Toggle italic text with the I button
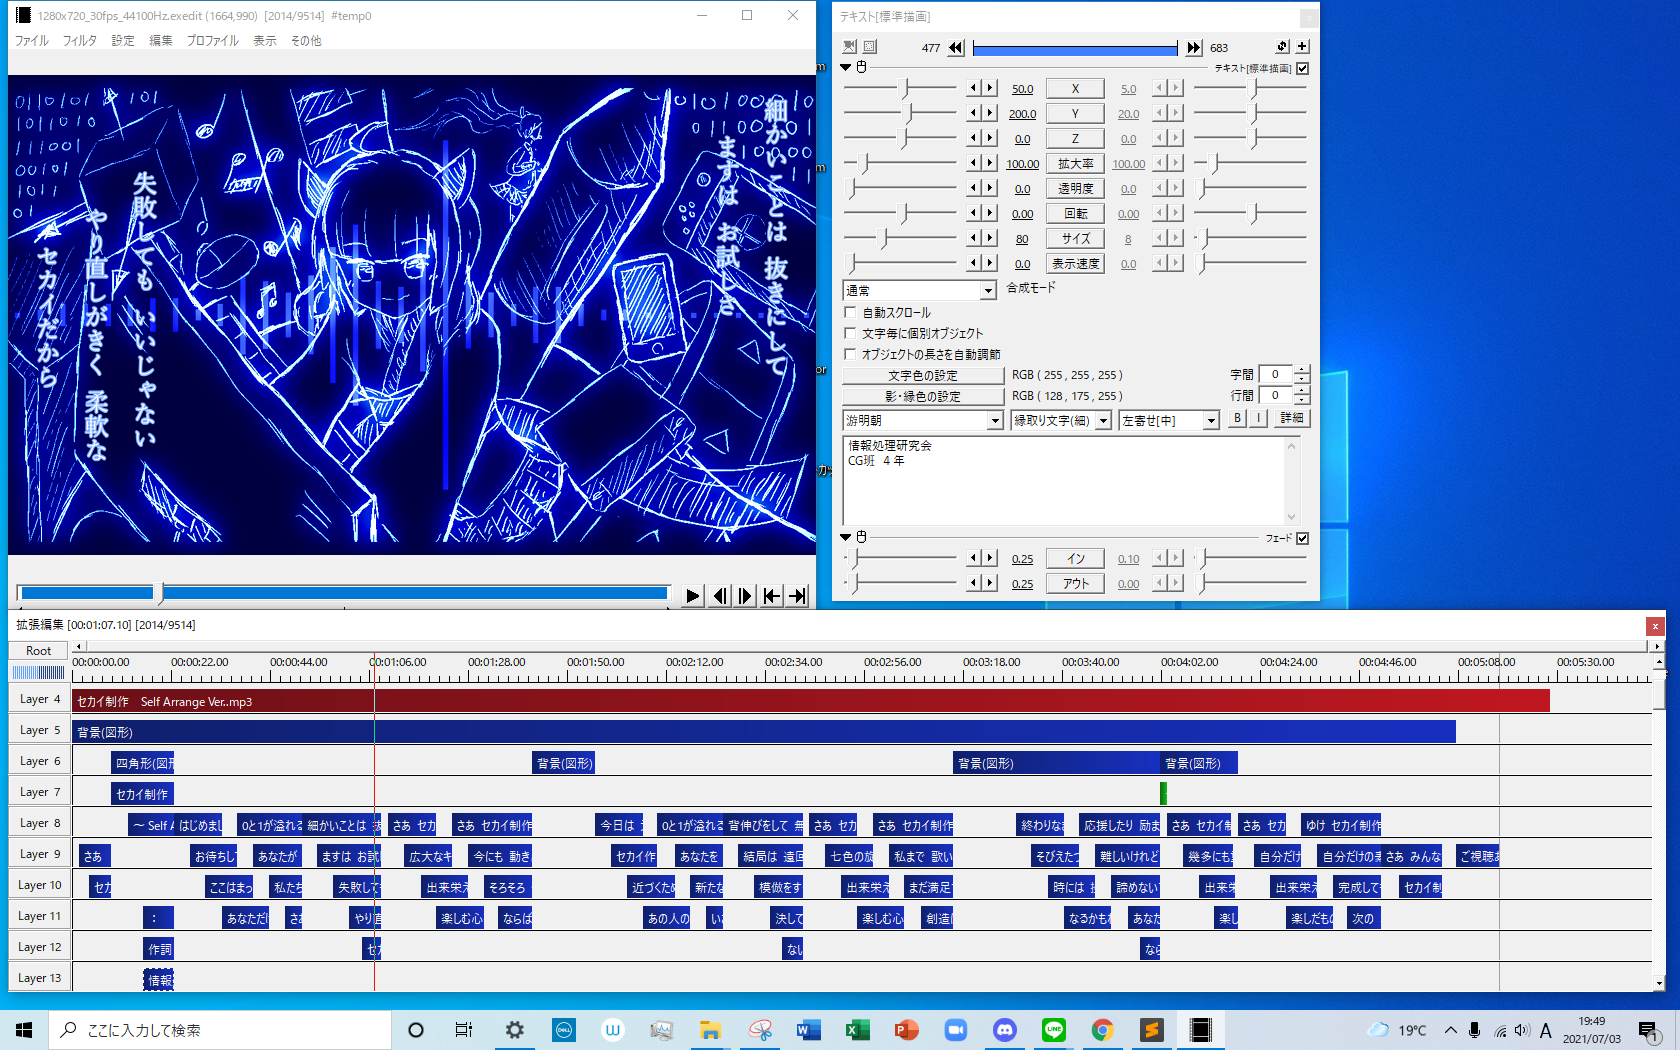Image resolution: width=1680 pixels, height=1050 pixels. pyautogui.click(x=1259, y=418)
